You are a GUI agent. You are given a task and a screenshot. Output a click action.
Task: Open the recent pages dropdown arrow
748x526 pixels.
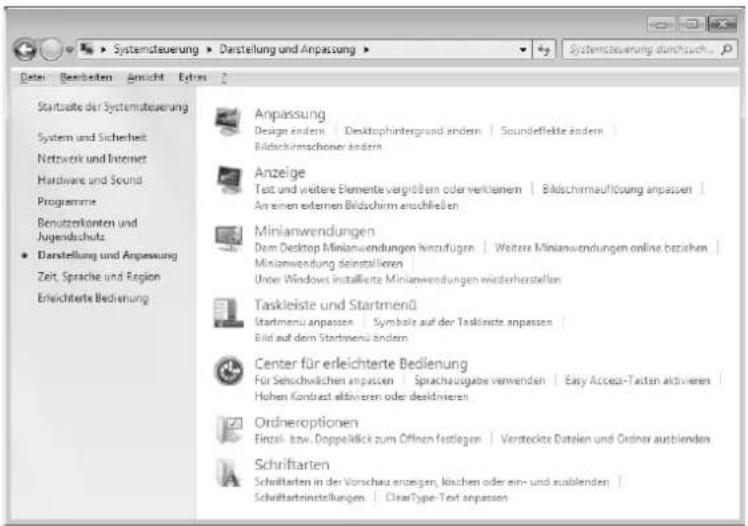(69, 50)
